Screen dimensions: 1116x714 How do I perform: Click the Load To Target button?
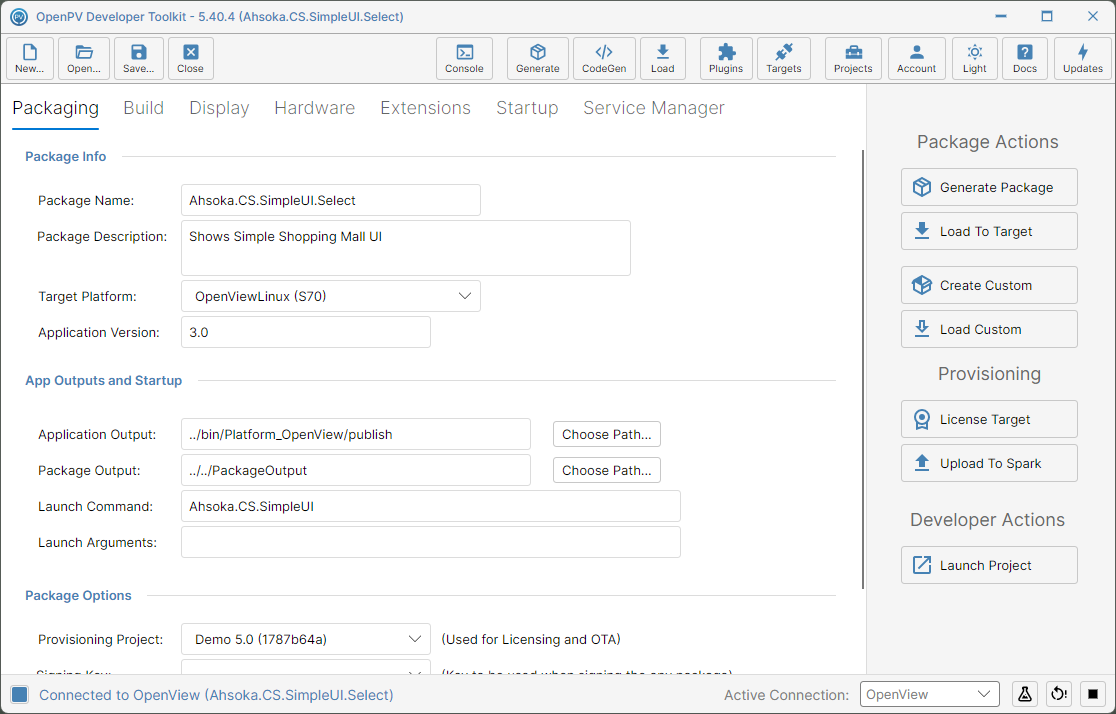pos(989,231)
